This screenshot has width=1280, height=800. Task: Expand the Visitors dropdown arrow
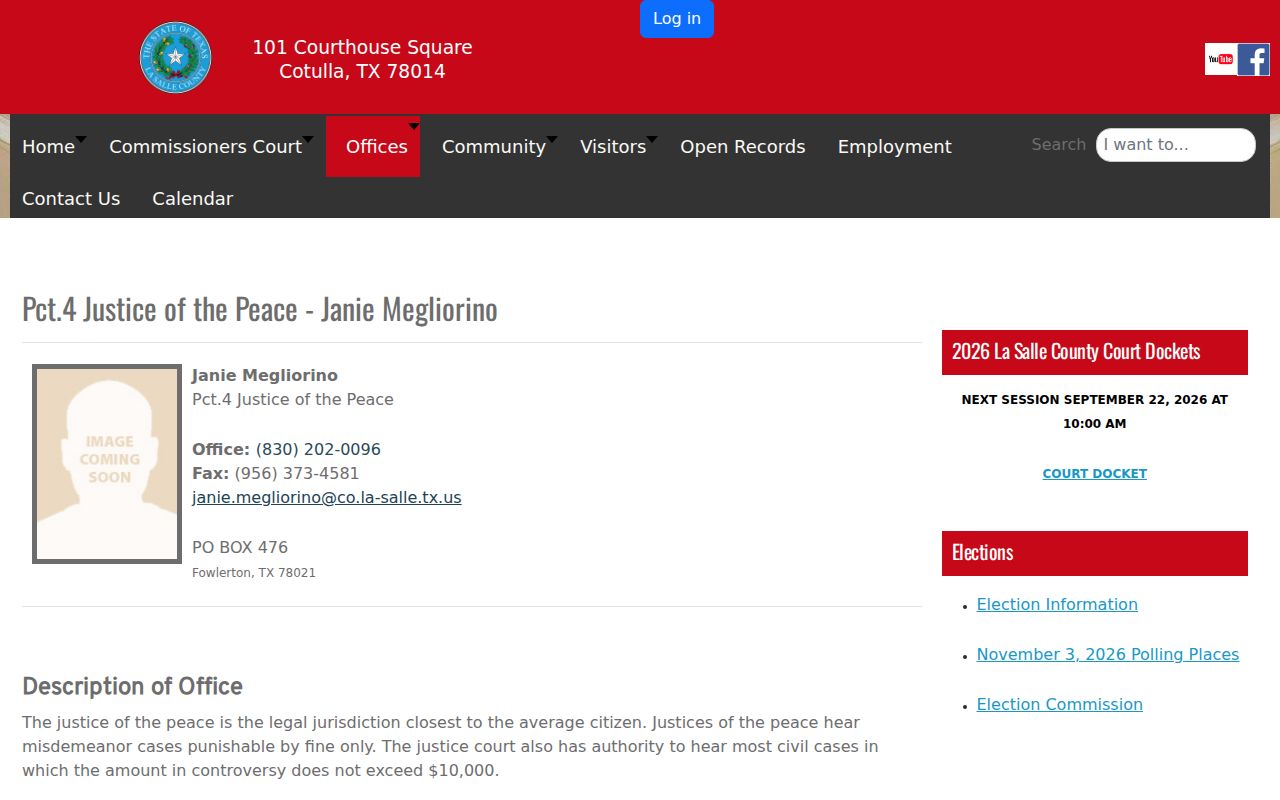652,139
